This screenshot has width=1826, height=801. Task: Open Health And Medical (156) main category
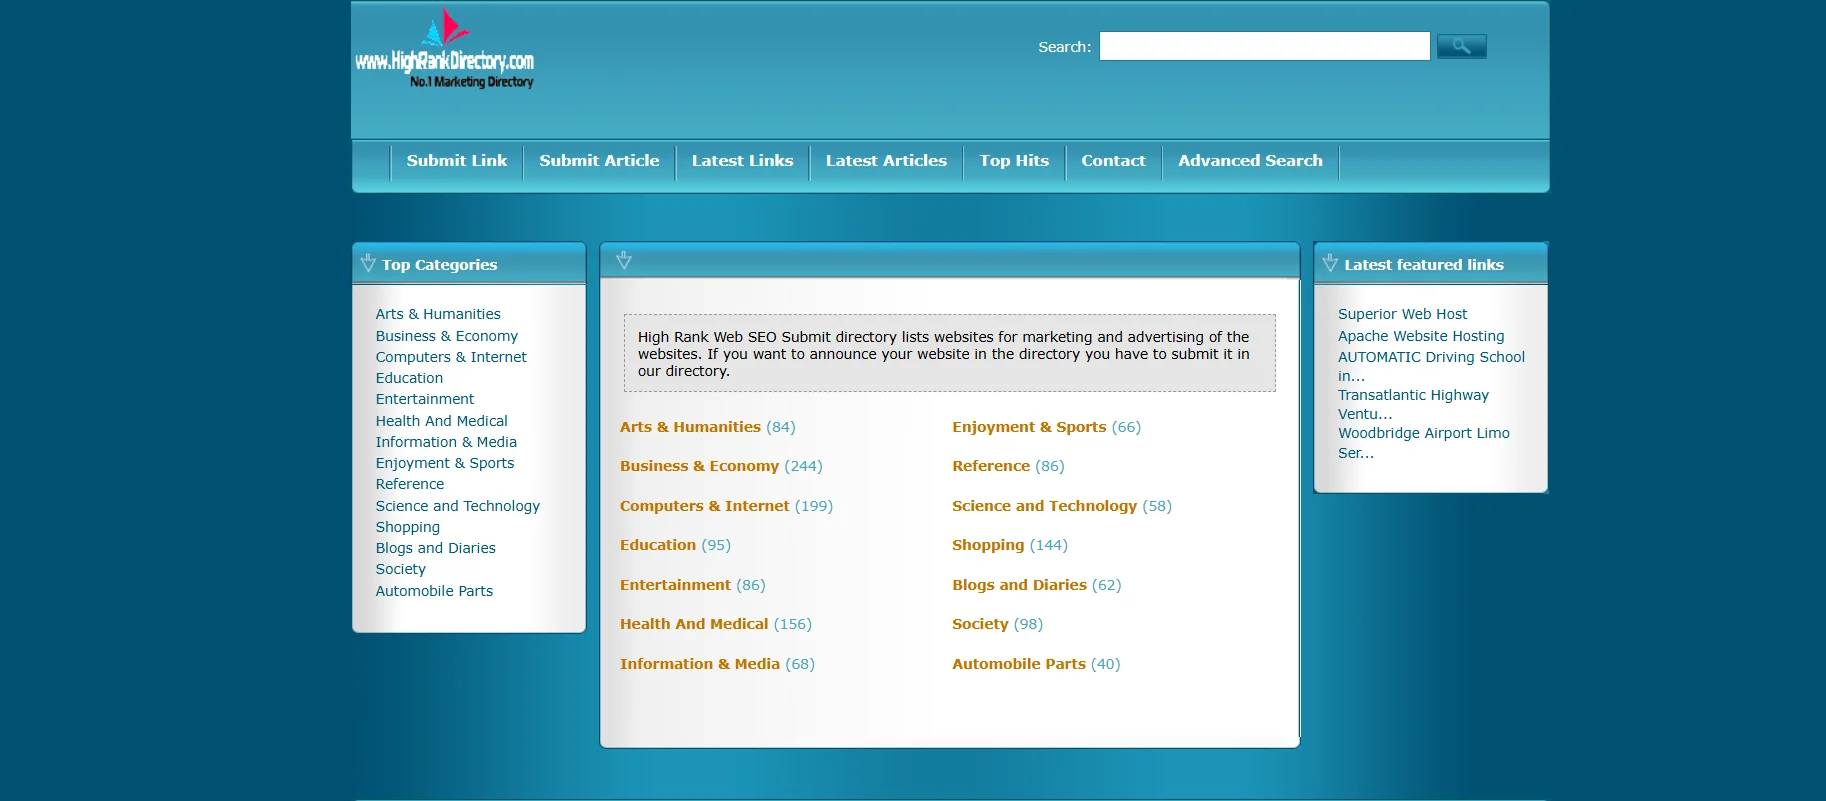coord(694,624)
